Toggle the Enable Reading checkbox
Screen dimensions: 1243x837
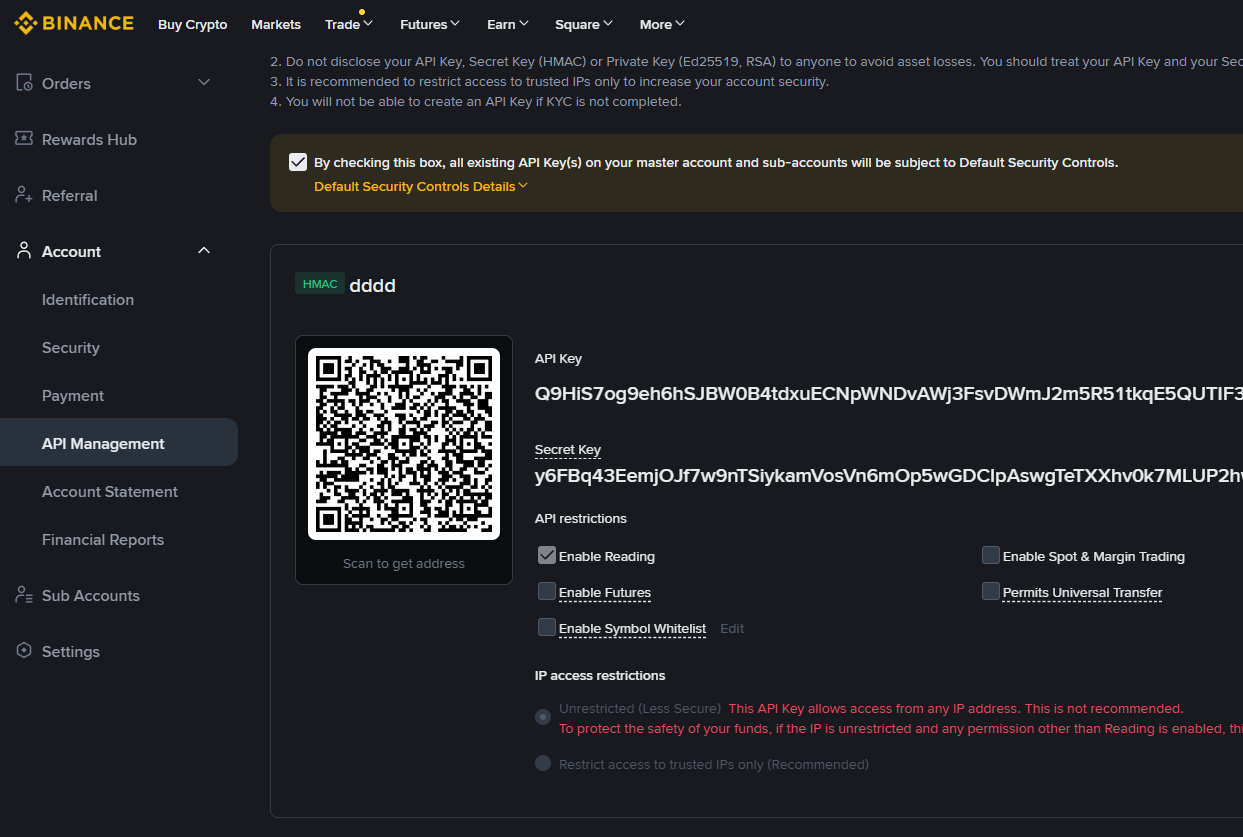point(547,556)
